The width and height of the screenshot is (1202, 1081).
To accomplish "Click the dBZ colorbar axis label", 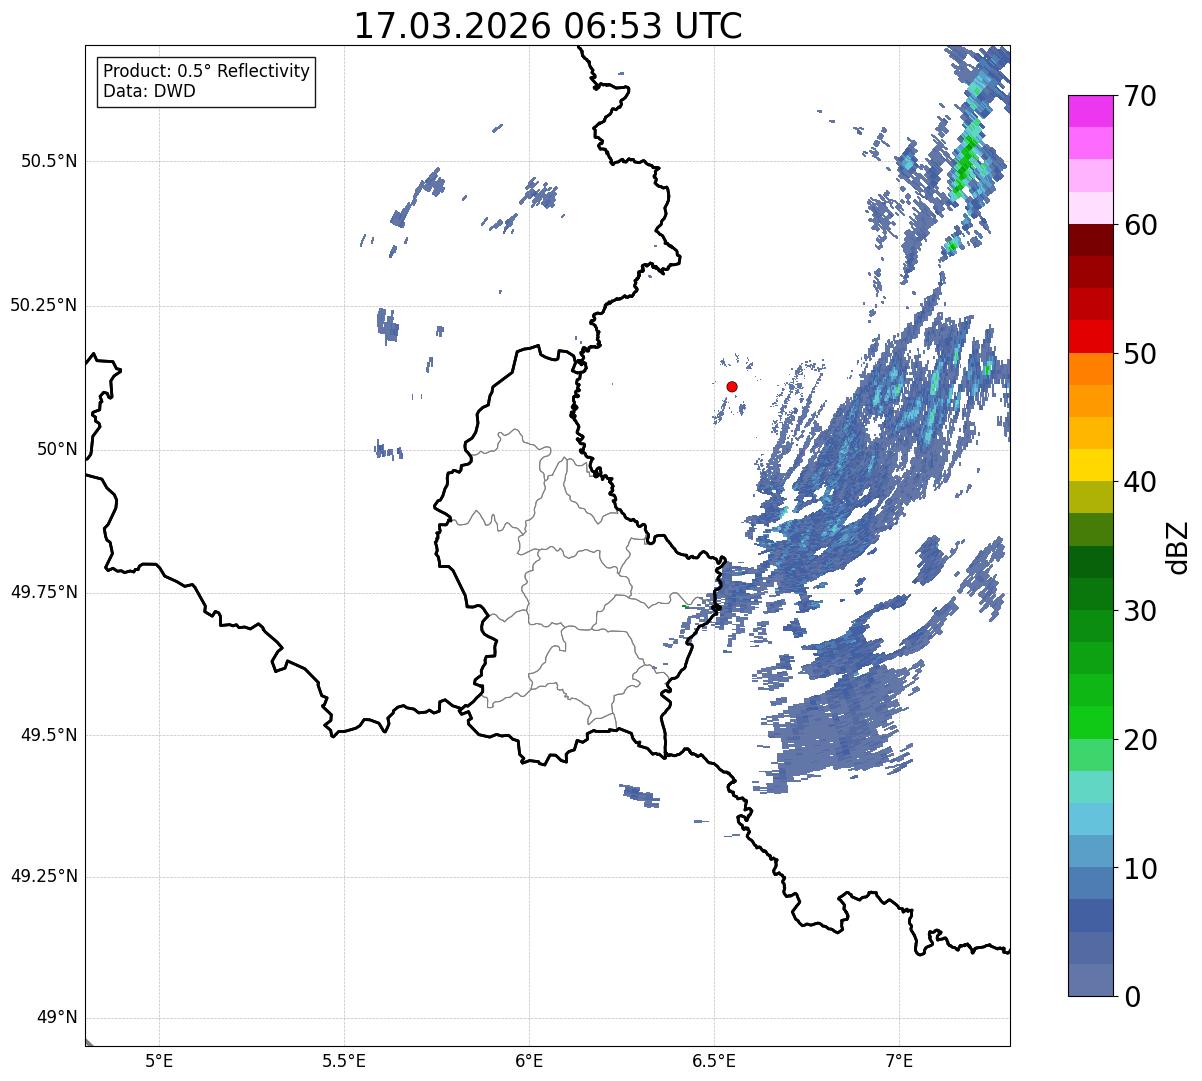I will coord(1178,546).
